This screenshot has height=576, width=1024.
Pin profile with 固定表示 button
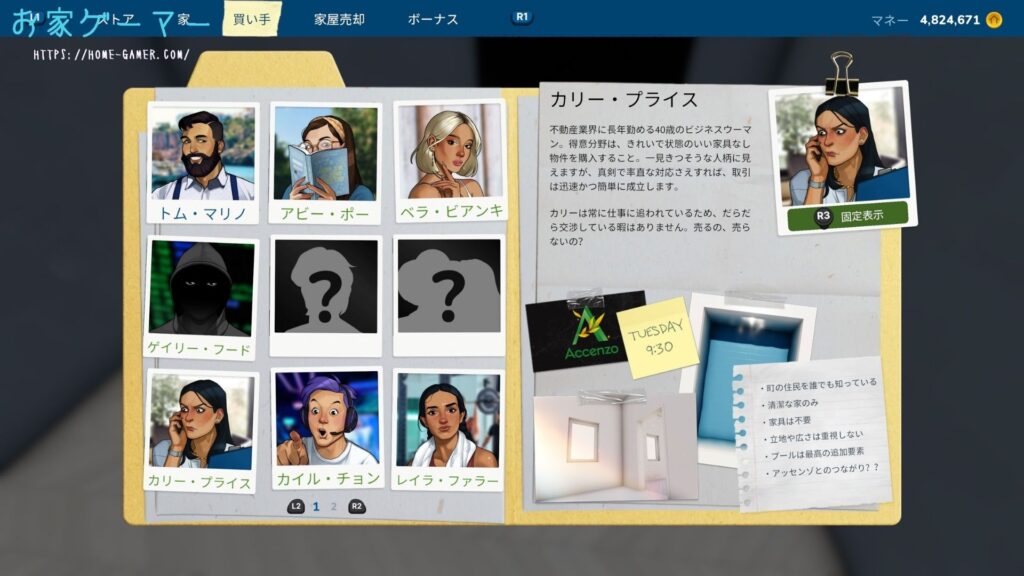[848, 216]
